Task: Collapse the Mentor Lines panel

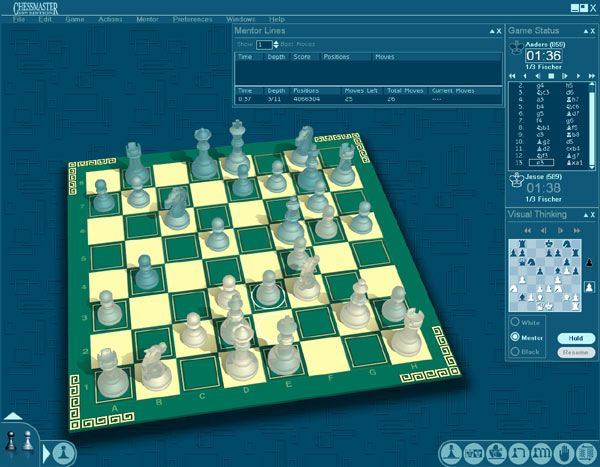Action: point(492,31)
